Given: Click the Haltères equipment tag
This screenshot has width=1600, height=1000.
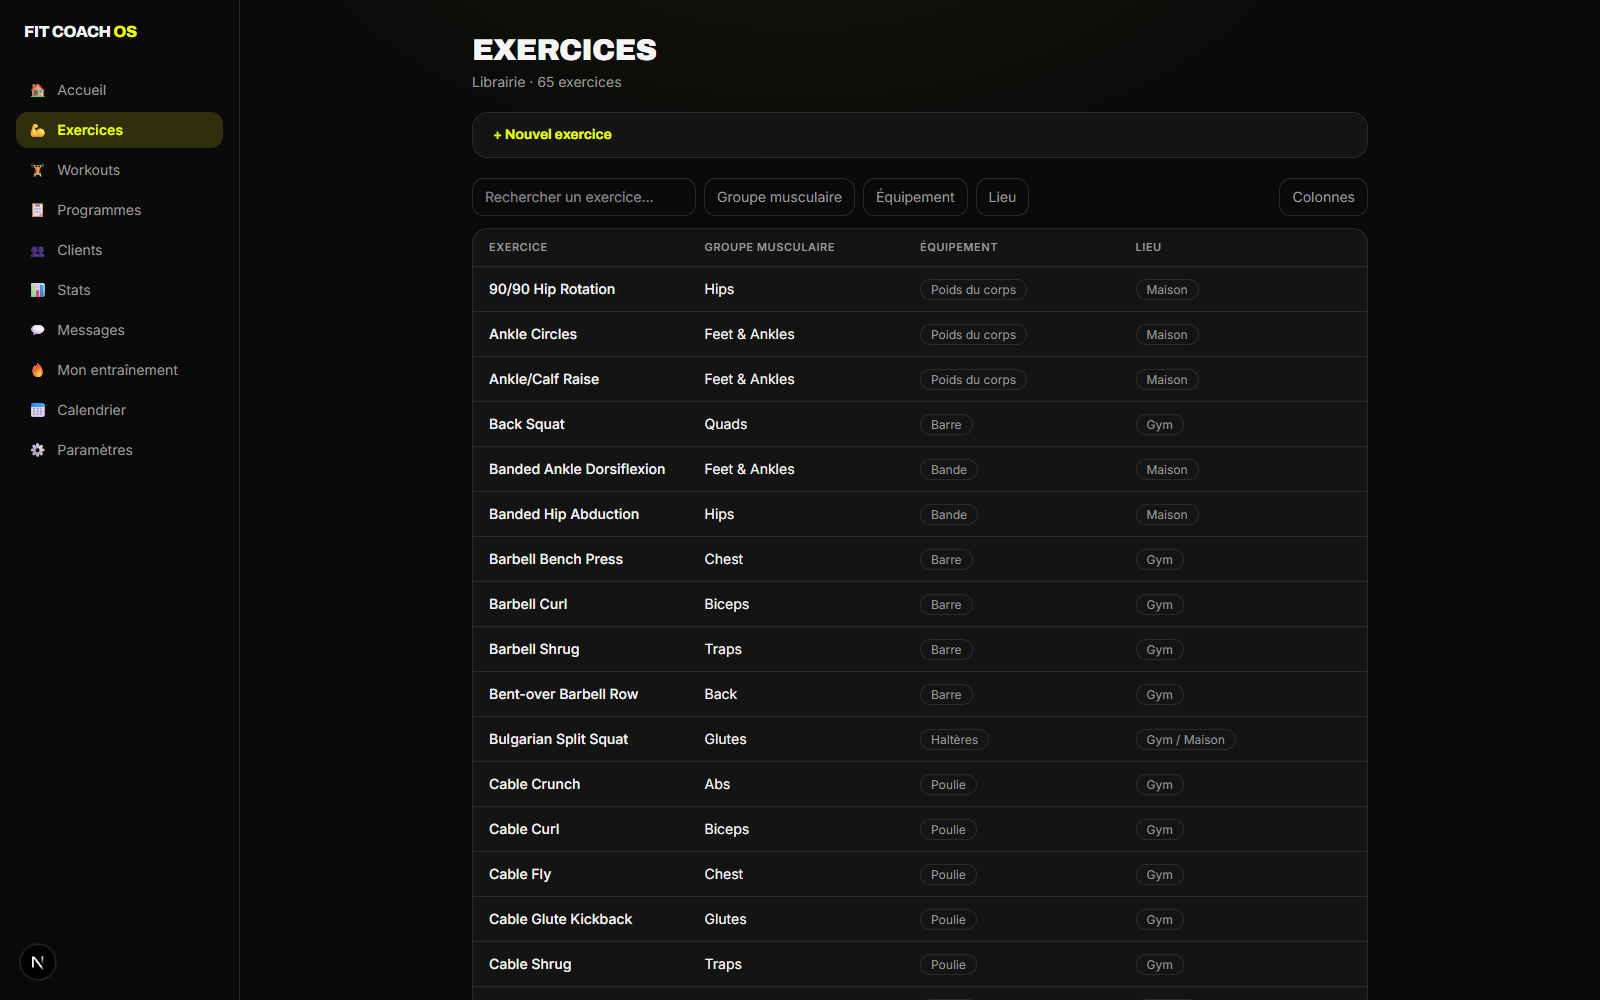Looking at the screenshot, I should (954, 740).
